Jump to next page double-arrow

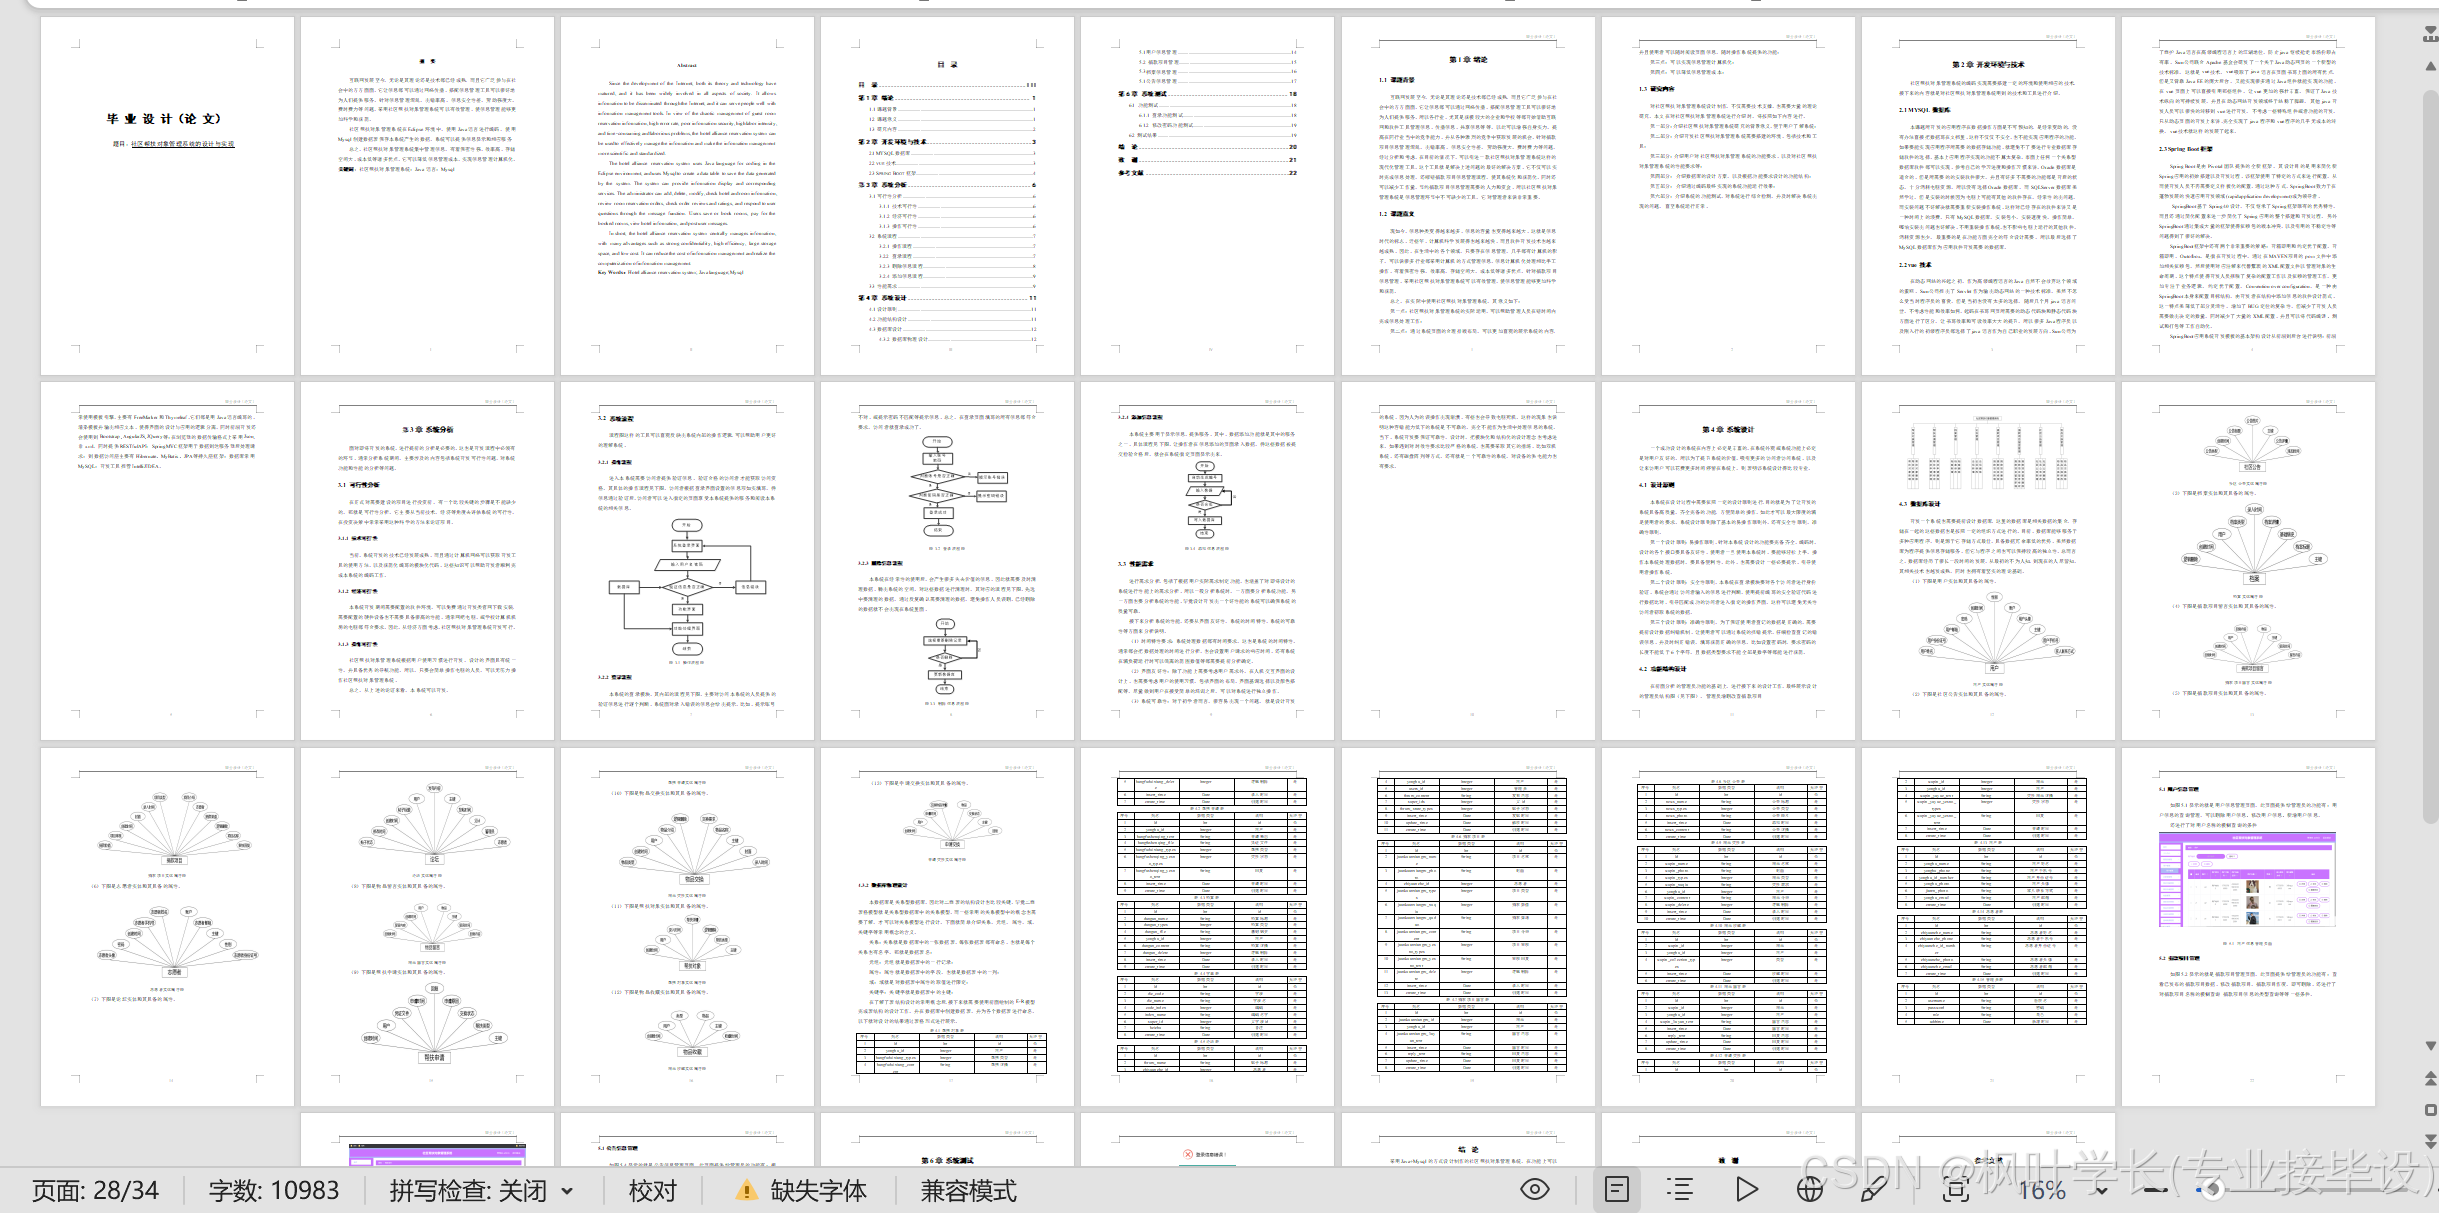pos(2431,1141)
